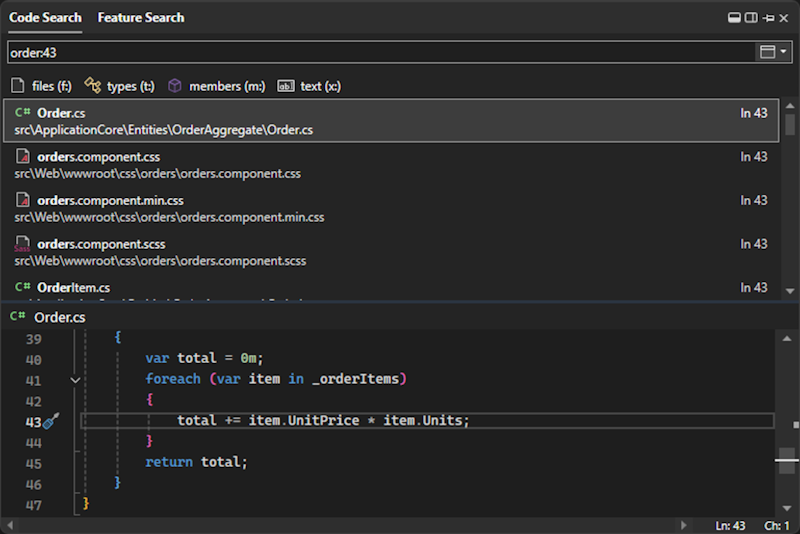The height and width of the screenshot is (534, 800).
Task: Click the preview panel bottom layout icon
Action: [x=734, y=18]
